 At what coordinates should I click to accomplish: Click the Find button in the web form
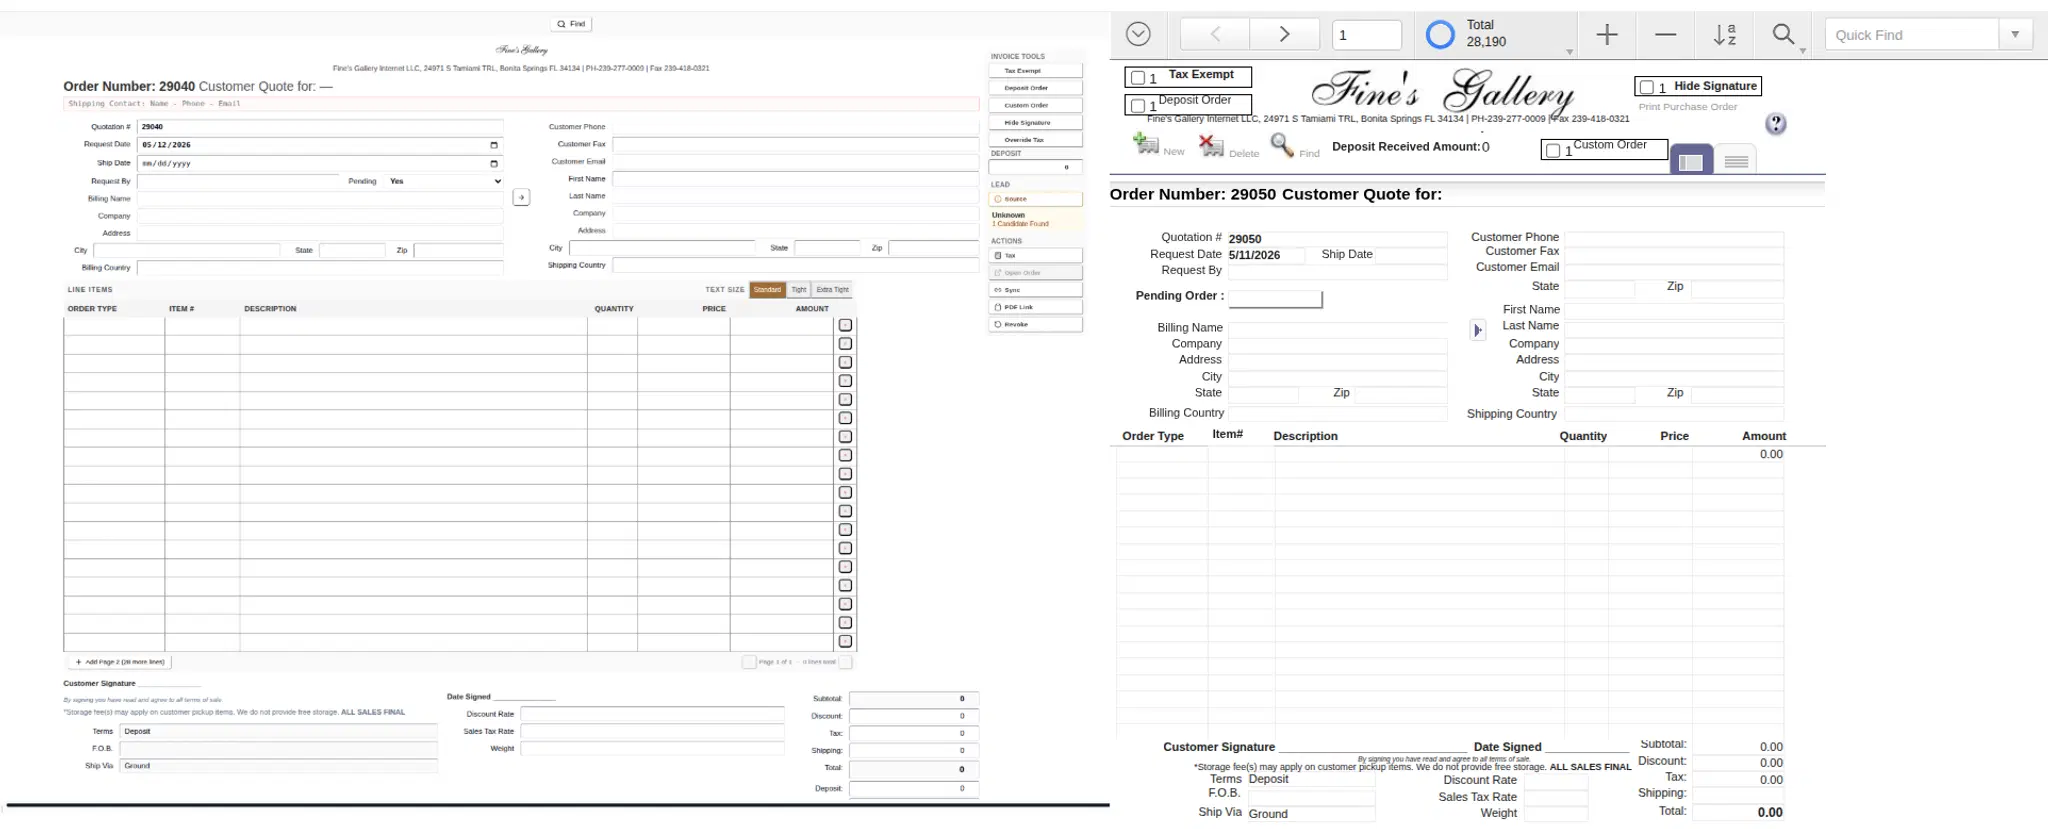click(x=572, y=24)
